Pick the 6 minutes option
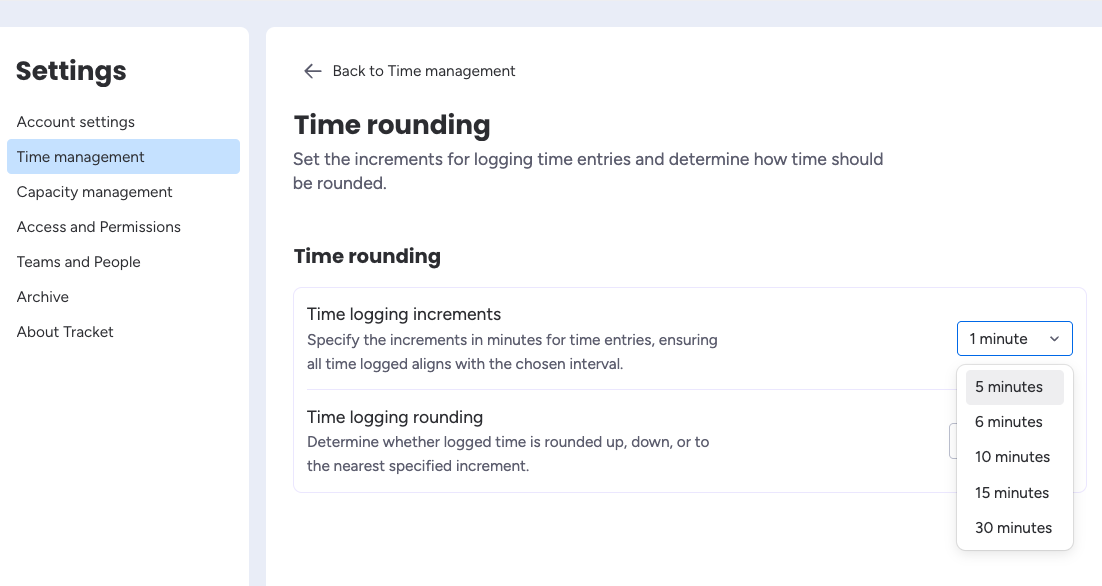This screenshot has width=1102, height=586. [1009, 422]
